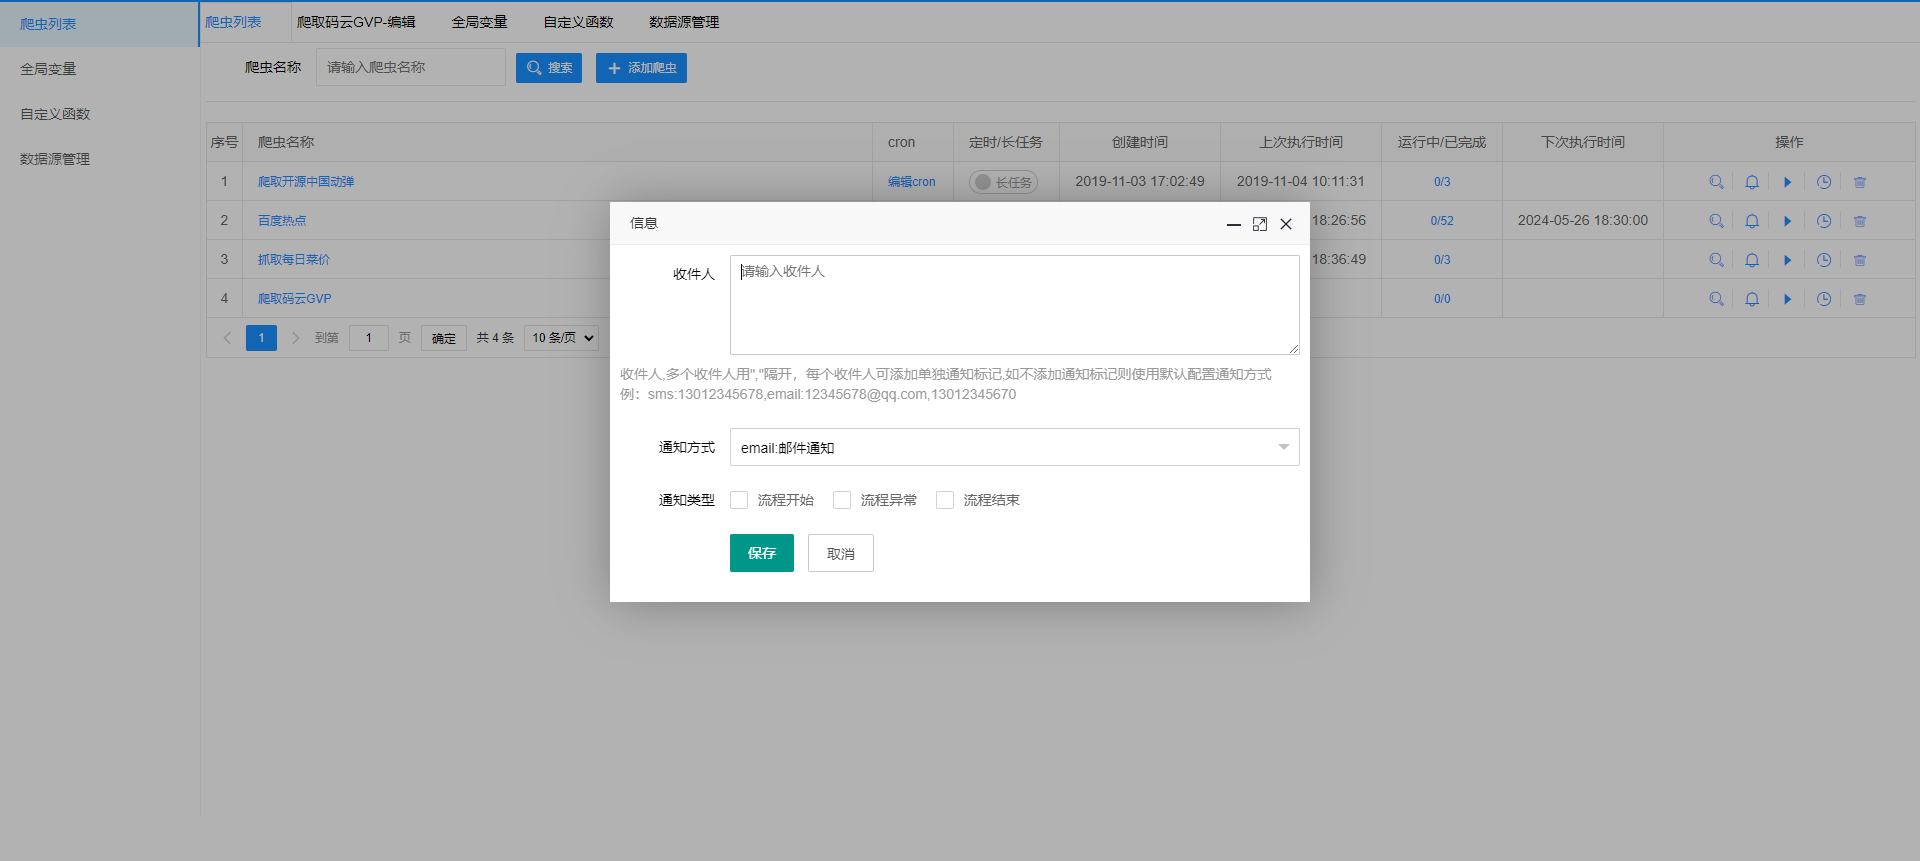1920x861 pixels.
Task: Open the 爬取开源中国动弹 crawler link
Action: pyautogui.click(x=306, y=182)
